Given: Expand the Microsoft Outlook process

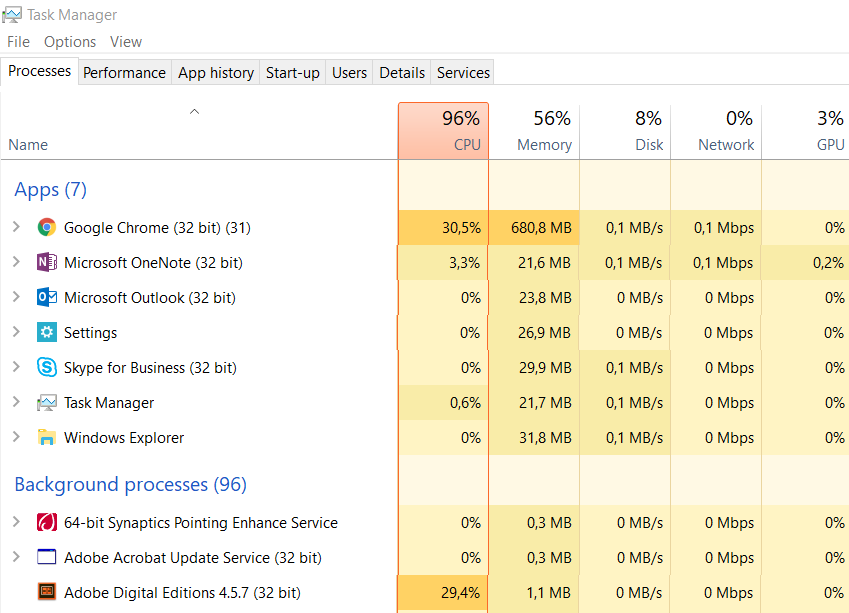Looking at the screenshot, I should point(16,297).
